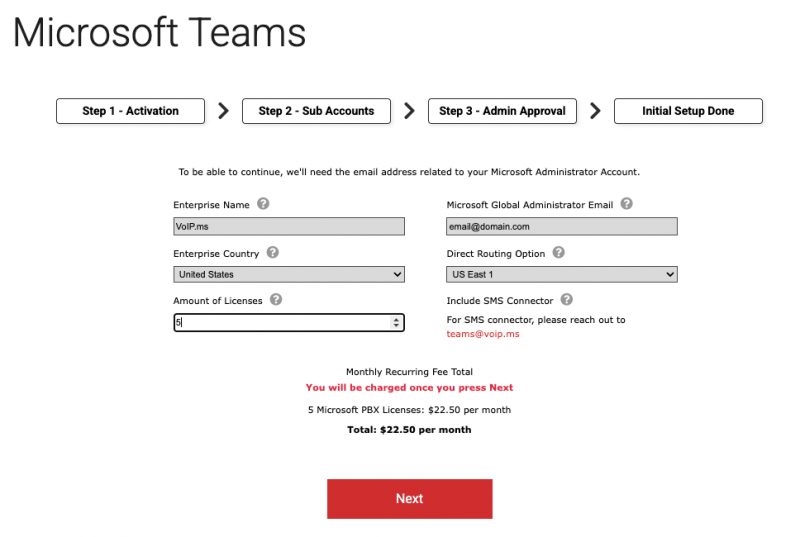Click the 'Monthly Recurring Fee Total' label

pos(409,372)
